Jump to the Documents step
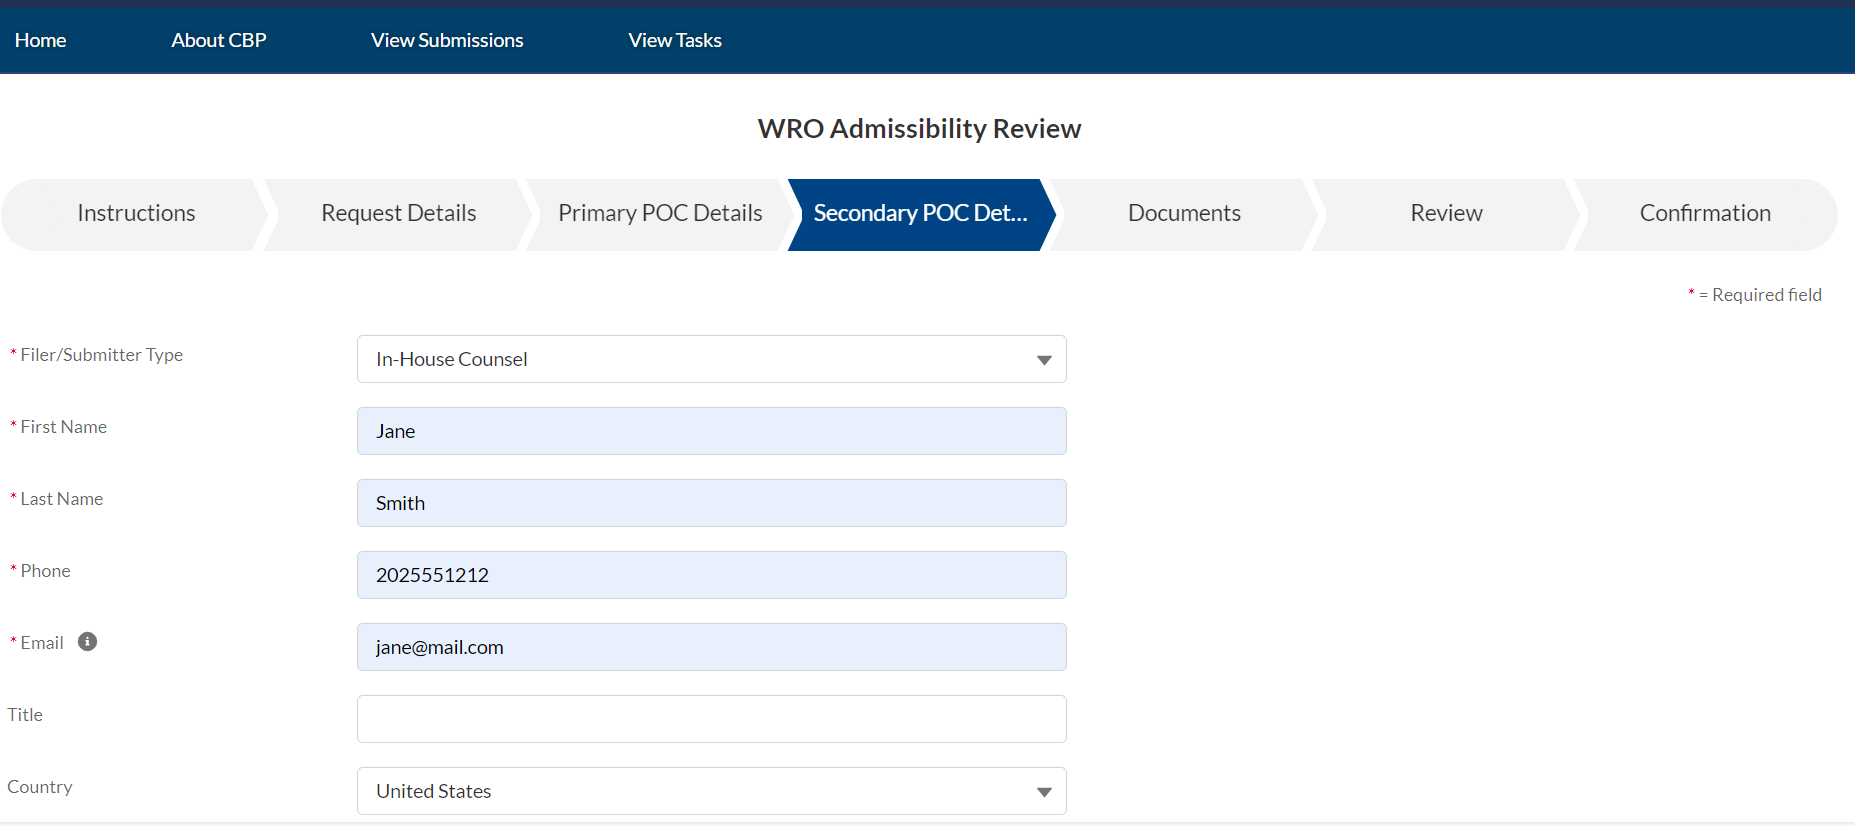Image resolution: width=1855 pixels, height=826 pixels. (1184, 214)
